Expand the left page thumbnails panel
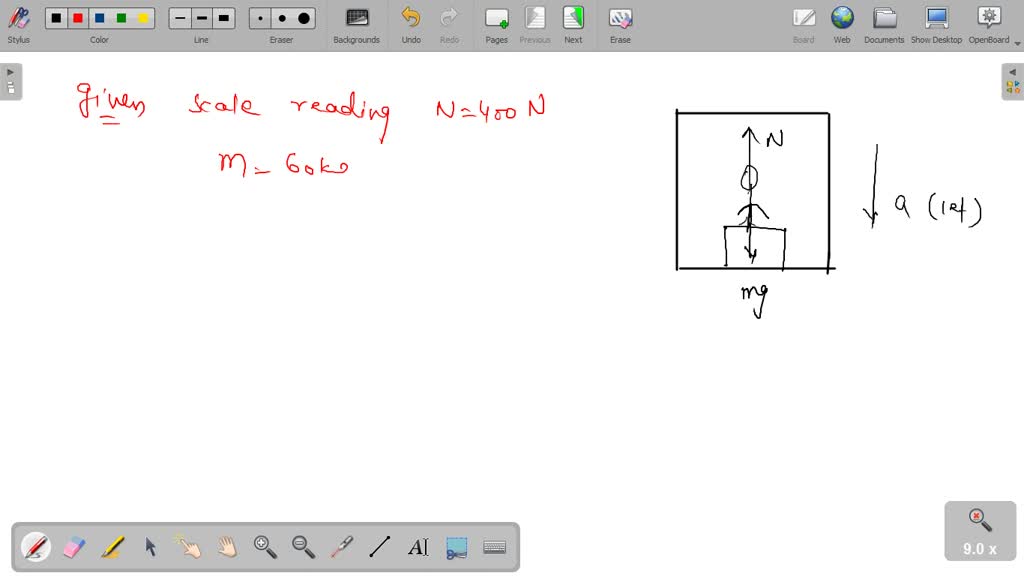Viewport: 1024px width, 576px height. tap(10, 82)
